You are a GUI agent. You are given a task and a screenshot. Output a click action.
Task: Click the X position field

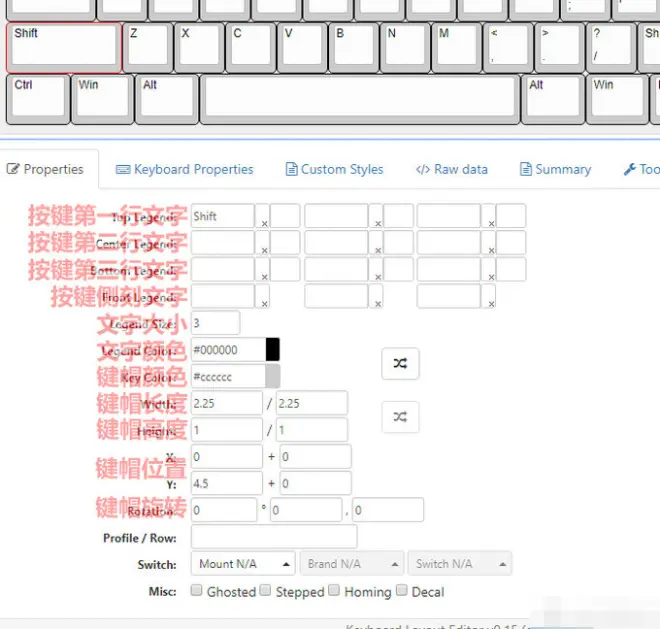click(227, 456)
